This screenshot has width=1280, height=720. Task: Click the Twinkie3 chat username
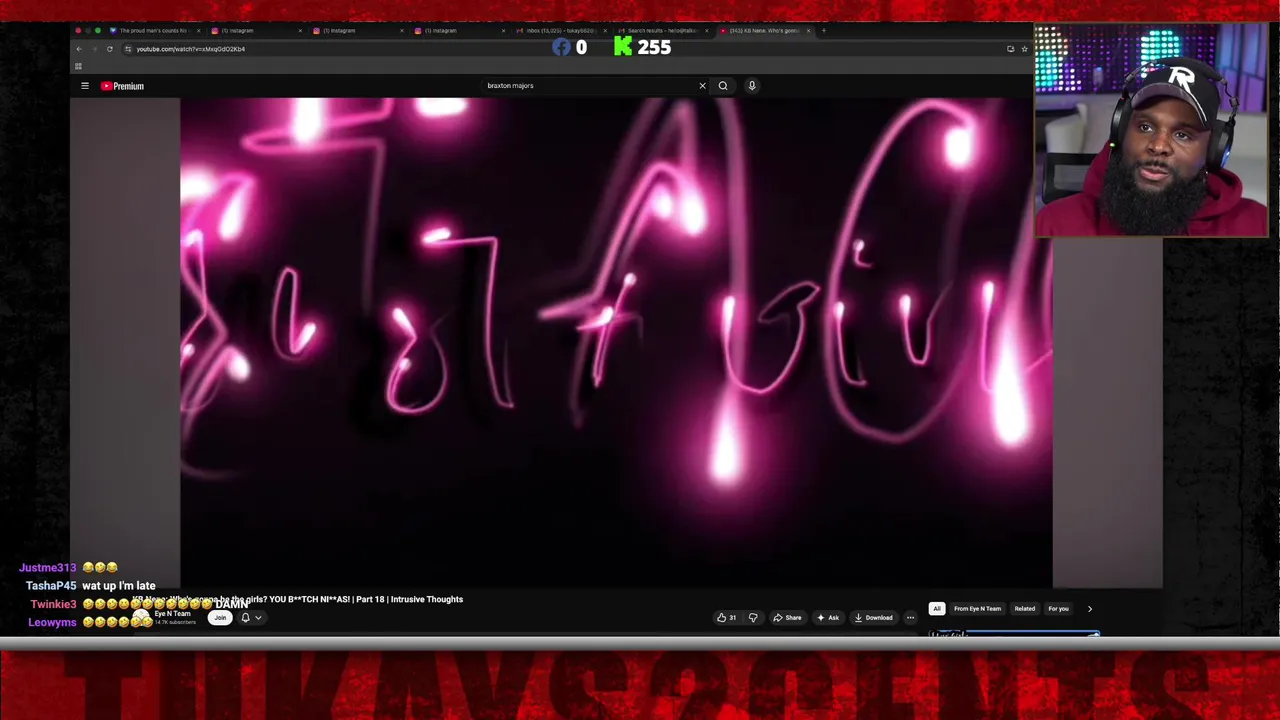(x=53, y=604)
